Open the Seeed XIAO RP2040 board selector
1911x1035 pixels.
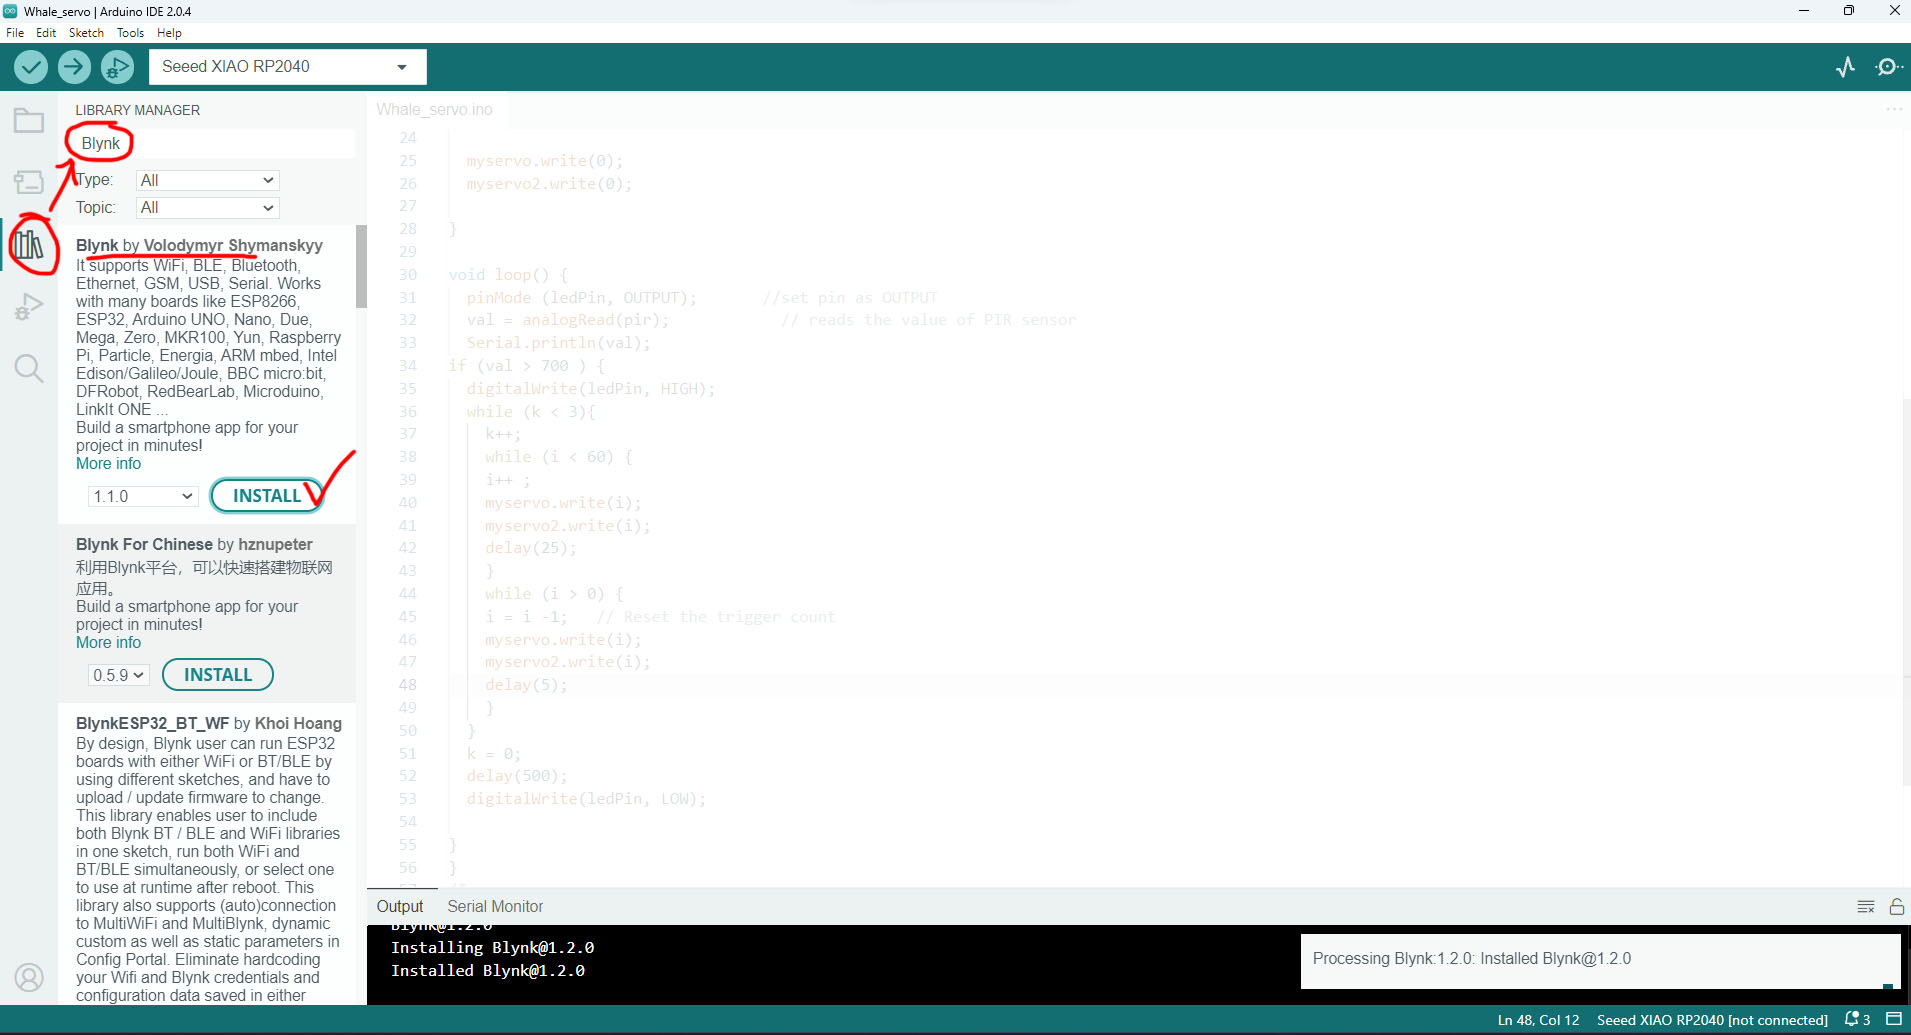[x=288, y=67]
